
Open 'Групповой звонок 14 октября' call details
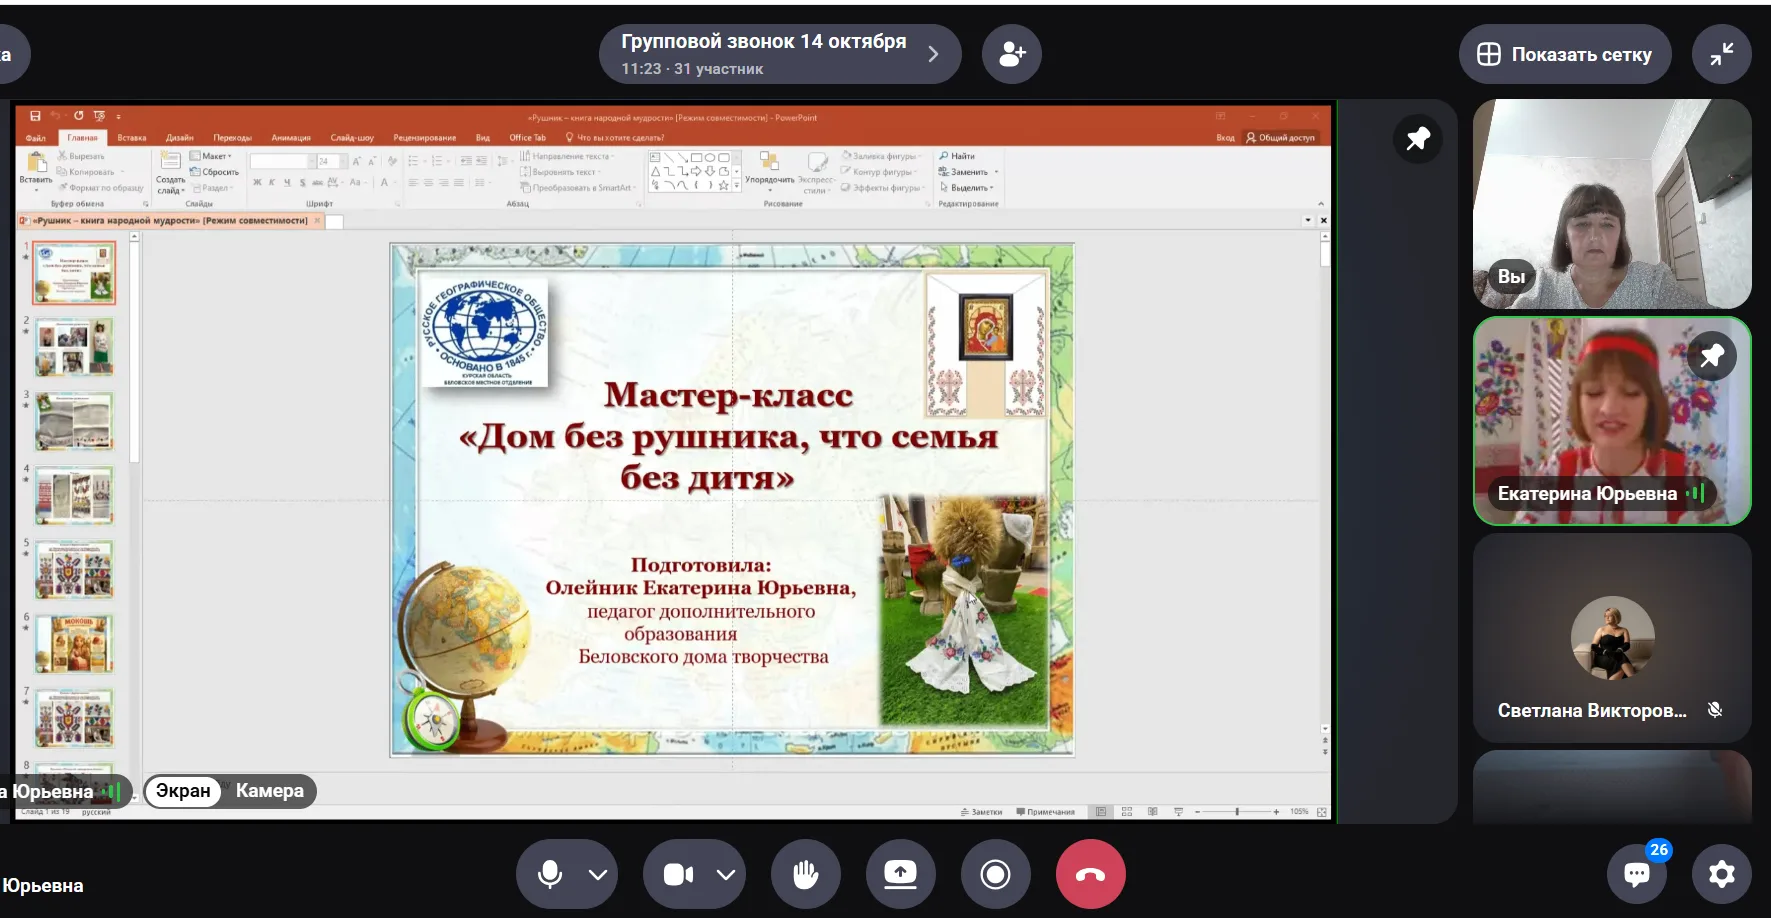click(x=780, y=54)
